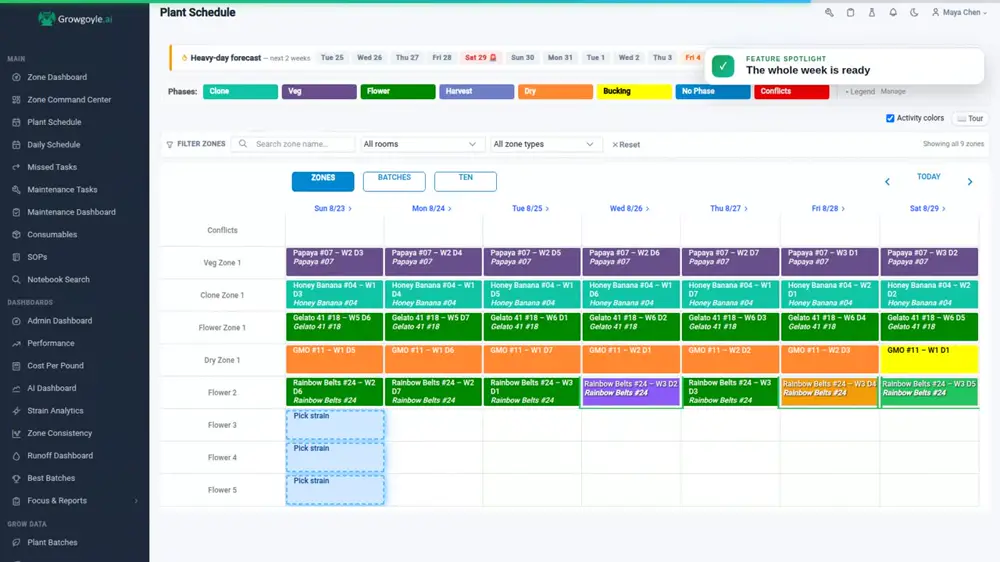Toggle the Flower phase filter
Image resolution: width=1000 pixels, height=562 pixels.
(398, 91)
